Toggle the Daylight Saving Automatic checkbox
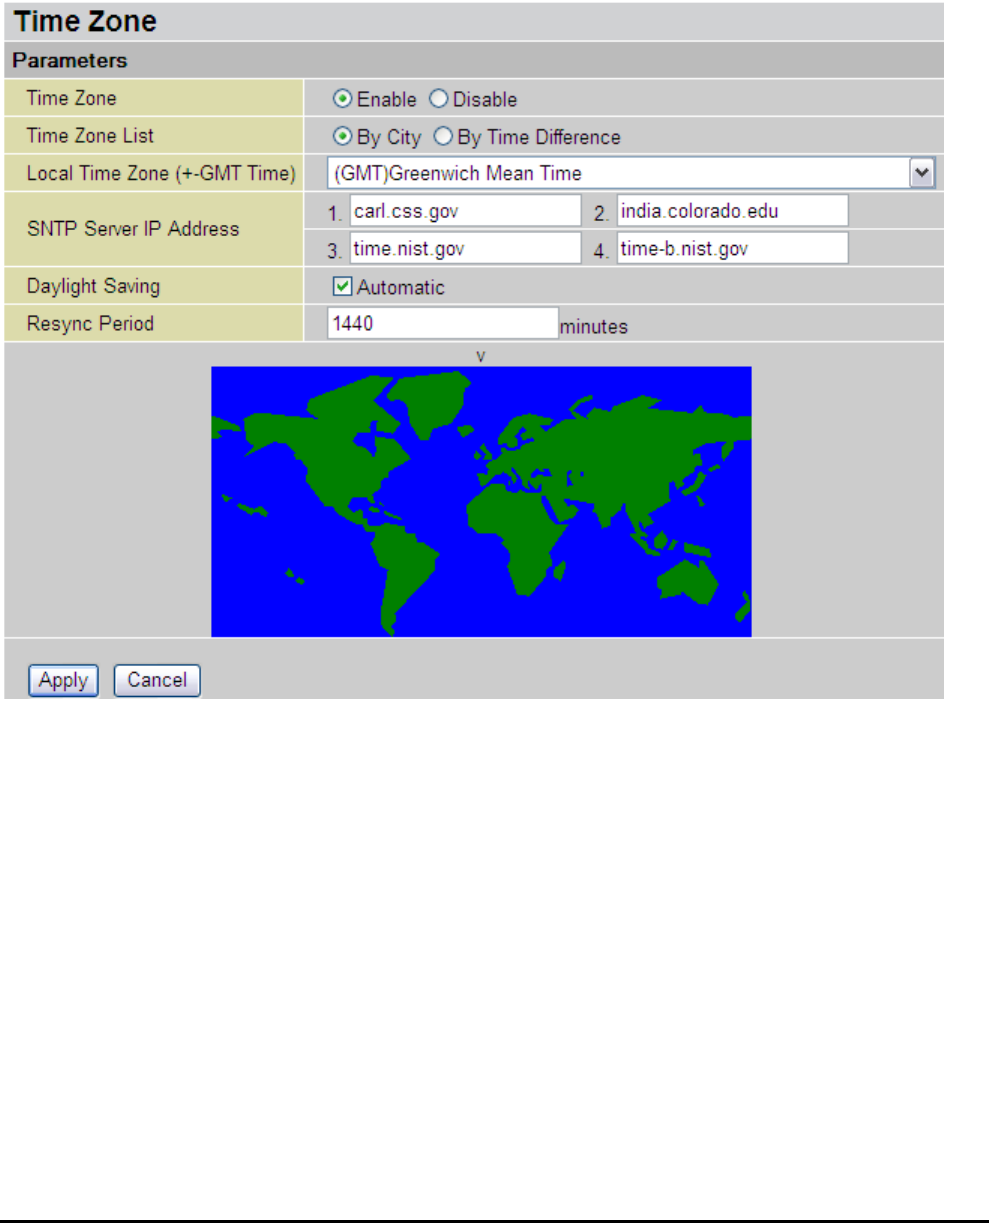 click(x=342, y=287)
